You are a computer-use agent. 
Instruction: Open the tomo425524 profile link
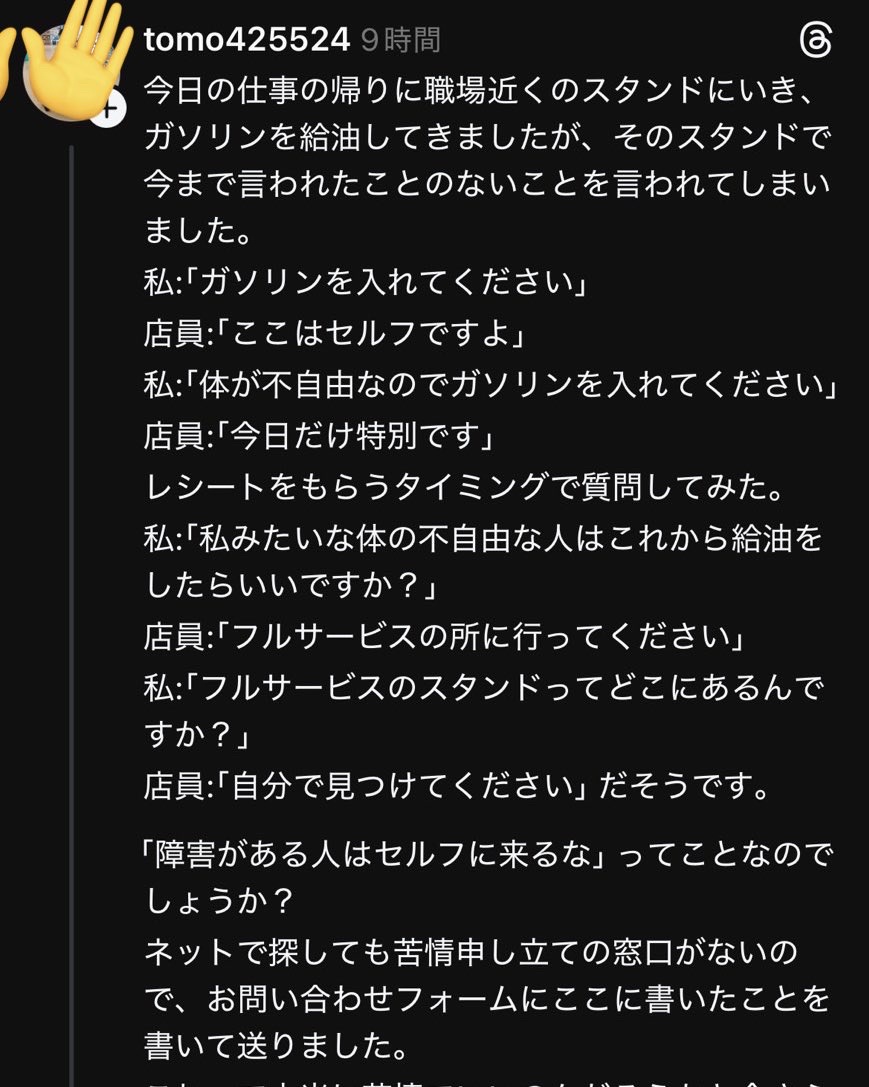tap(247, 41)
